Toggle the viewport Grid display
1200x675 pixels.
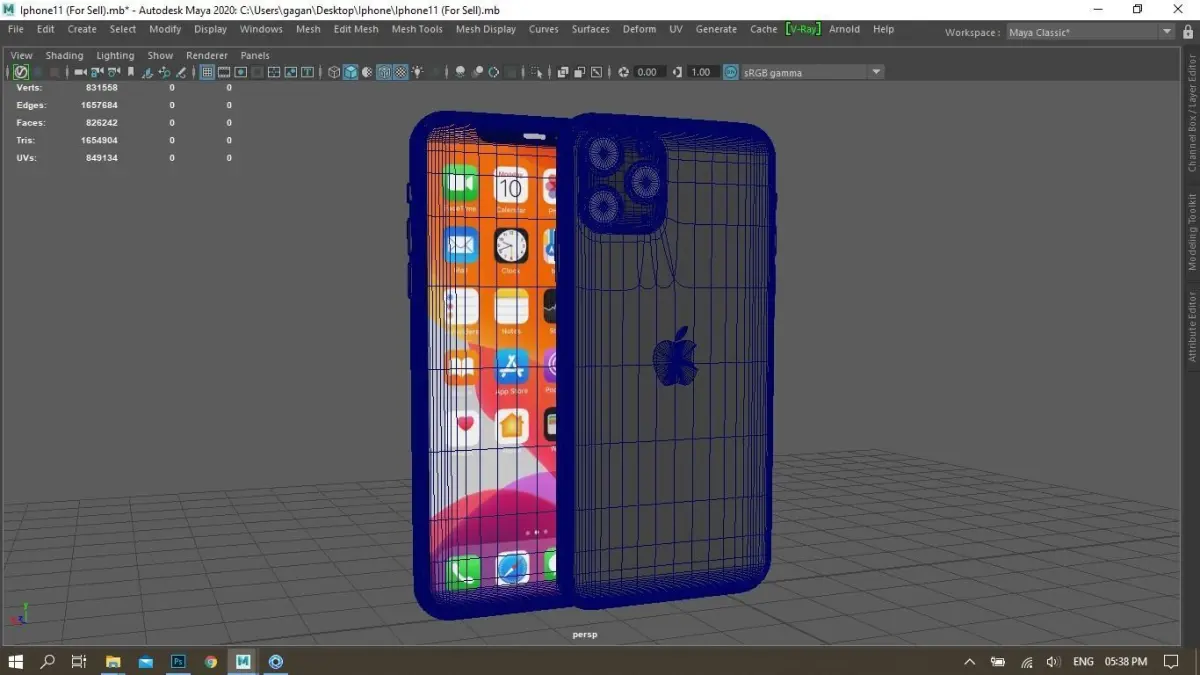tap(207, 72)
